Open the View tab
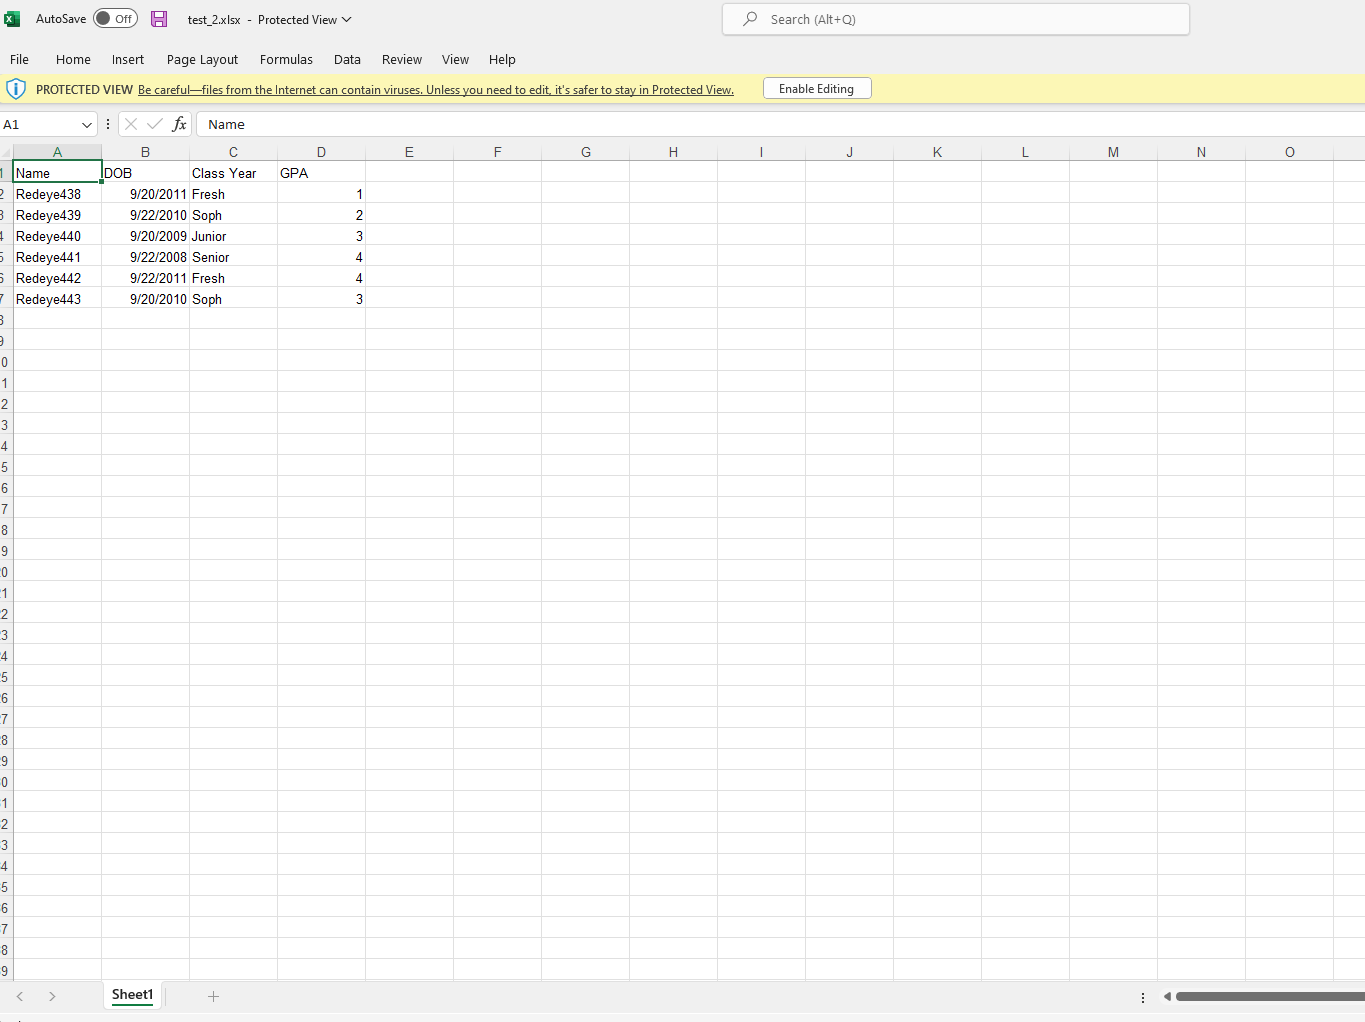This screenshot has width=1365, height=1022. point(455,59)
